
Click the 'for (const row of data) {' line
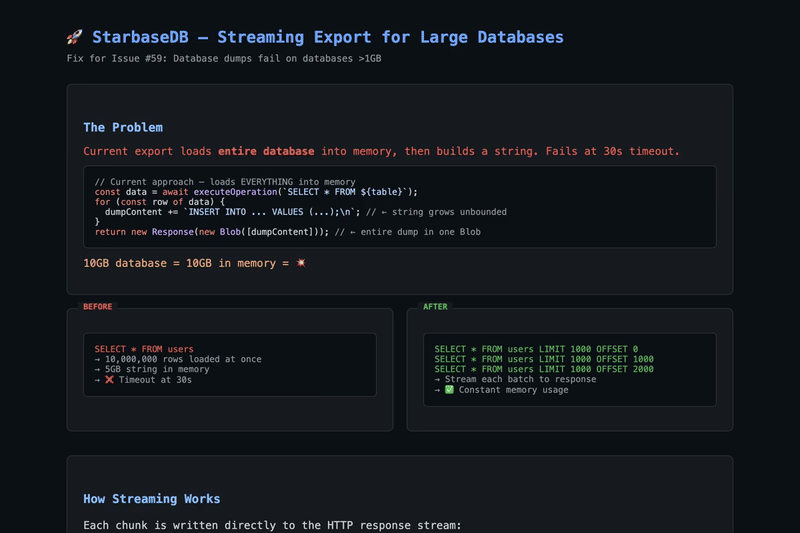click(x=160, y=202)
